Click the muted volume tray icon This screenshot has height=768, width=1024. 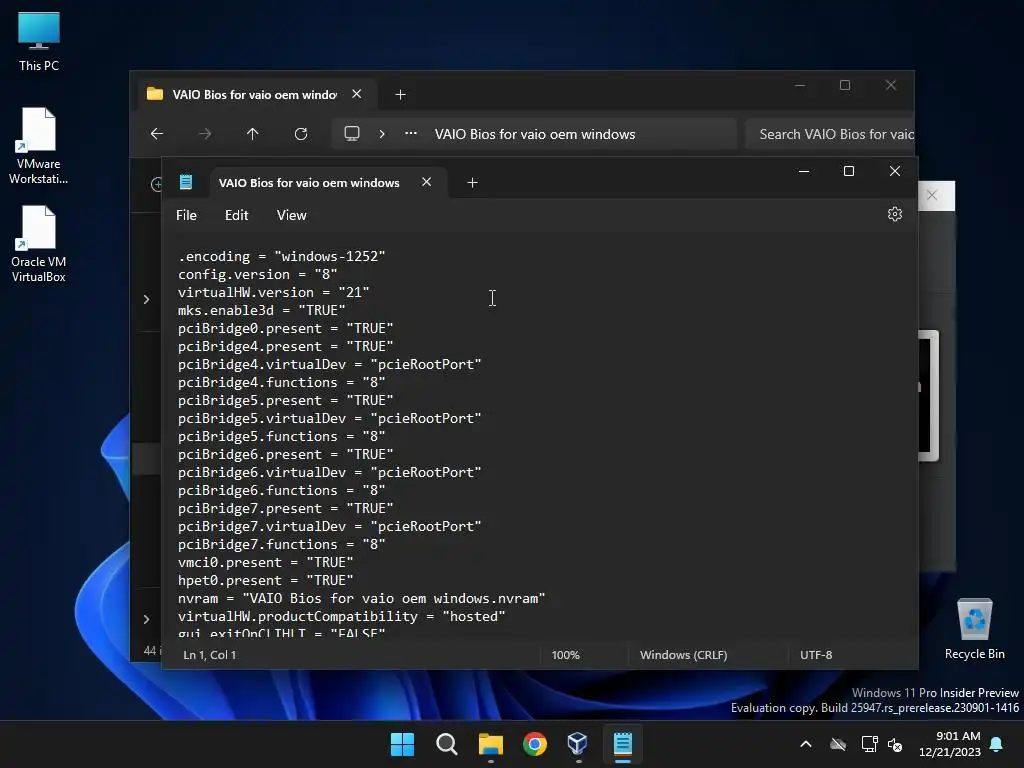[x=895, y=744]
